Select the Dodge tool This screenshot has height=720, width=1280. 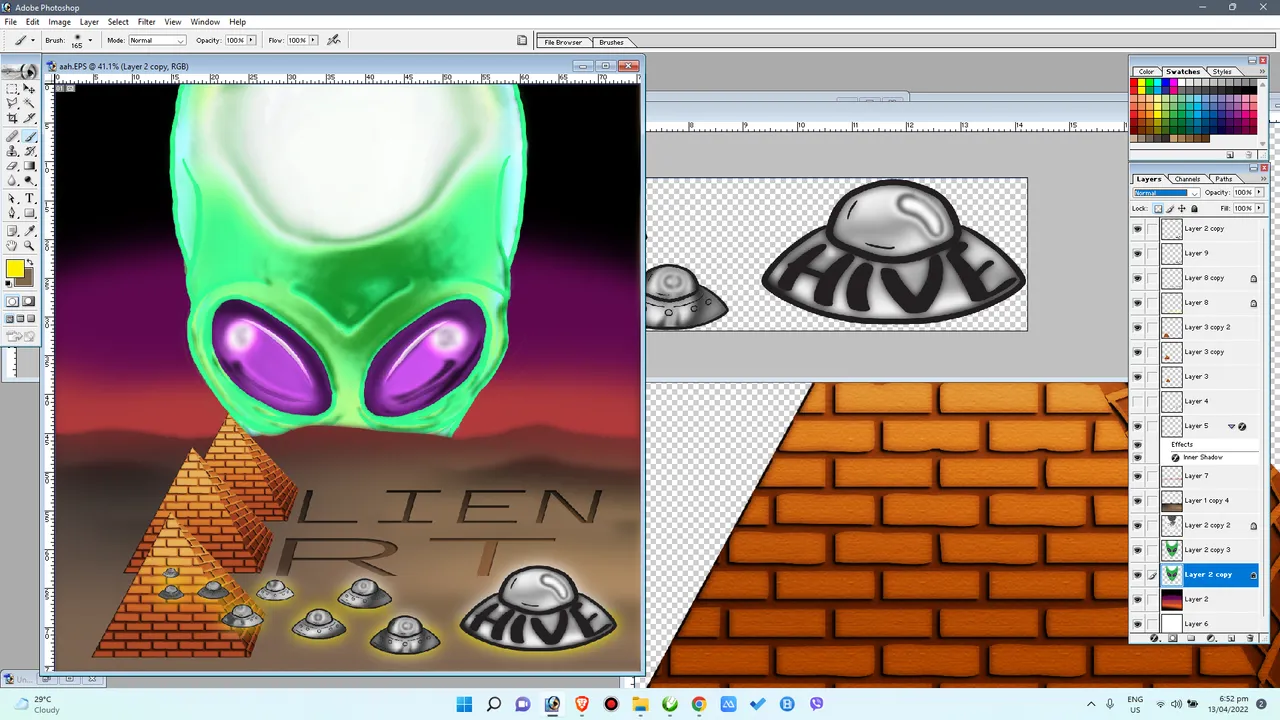[x=29, y=181]
